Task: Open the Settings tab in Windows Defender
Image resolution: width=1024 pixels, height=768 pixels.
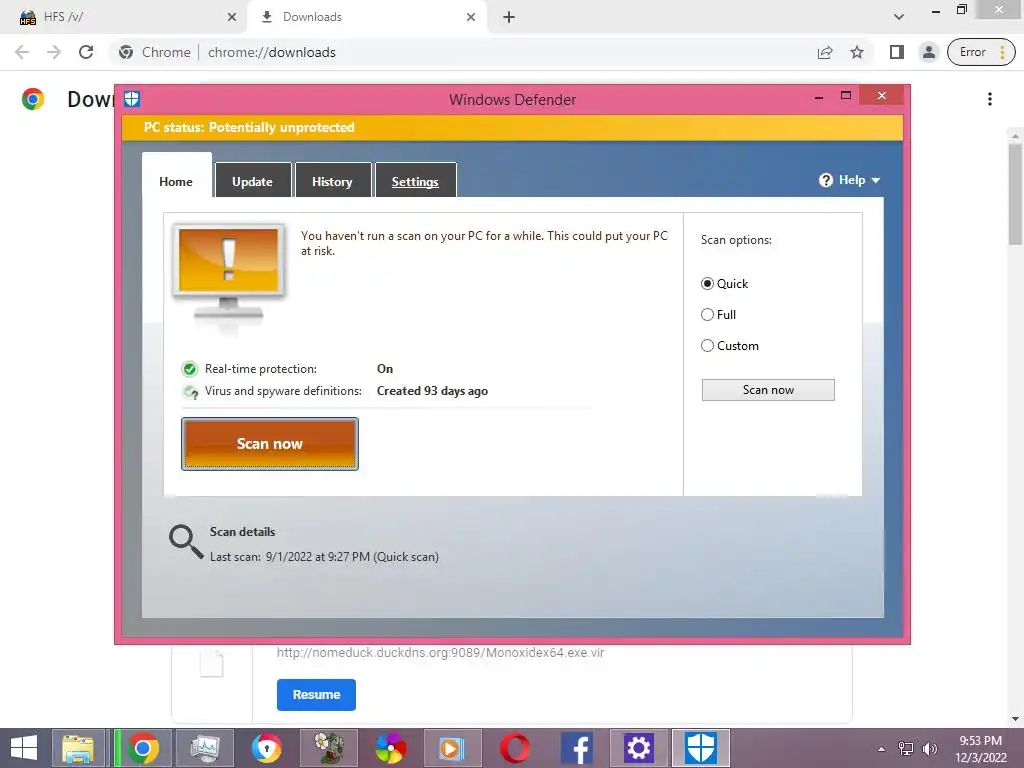Action: coord(415,181)
